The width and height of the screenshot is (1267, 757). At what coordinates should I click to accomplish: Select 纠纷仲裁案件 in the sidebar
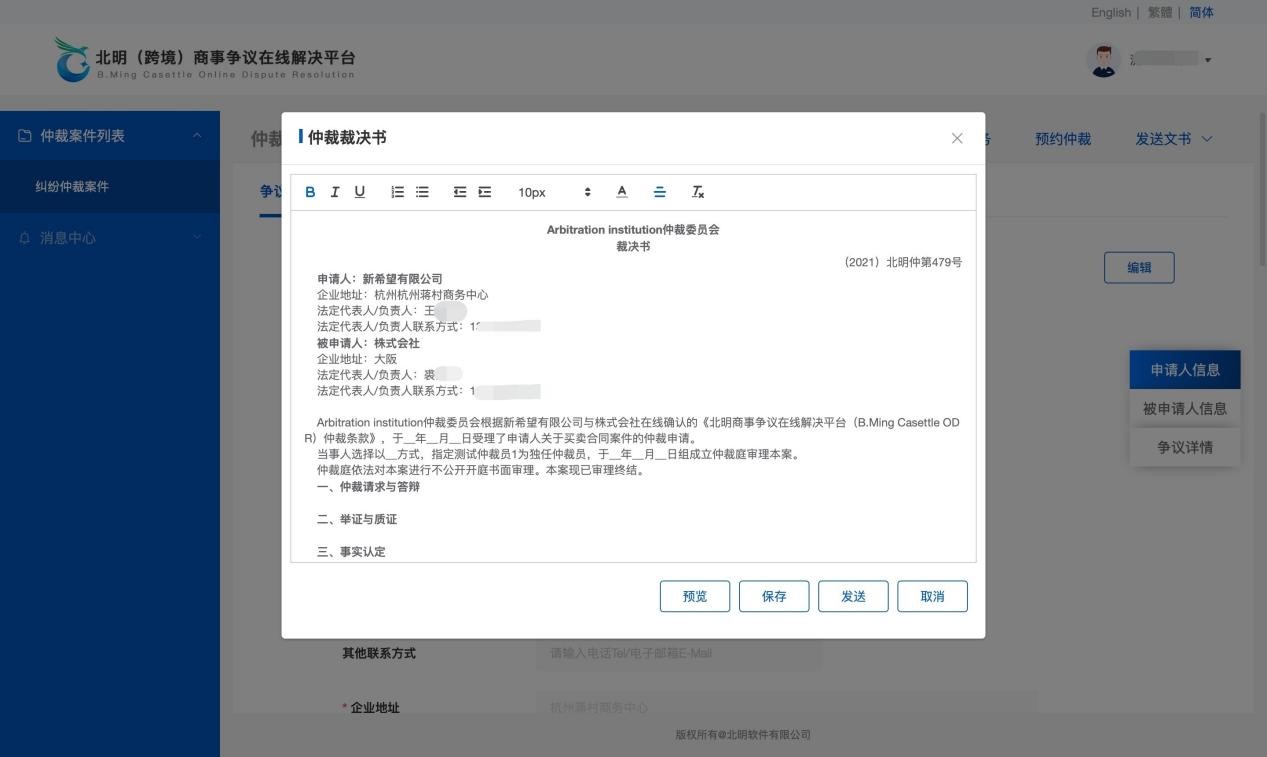pyautogui.click(x=72, y=187)
